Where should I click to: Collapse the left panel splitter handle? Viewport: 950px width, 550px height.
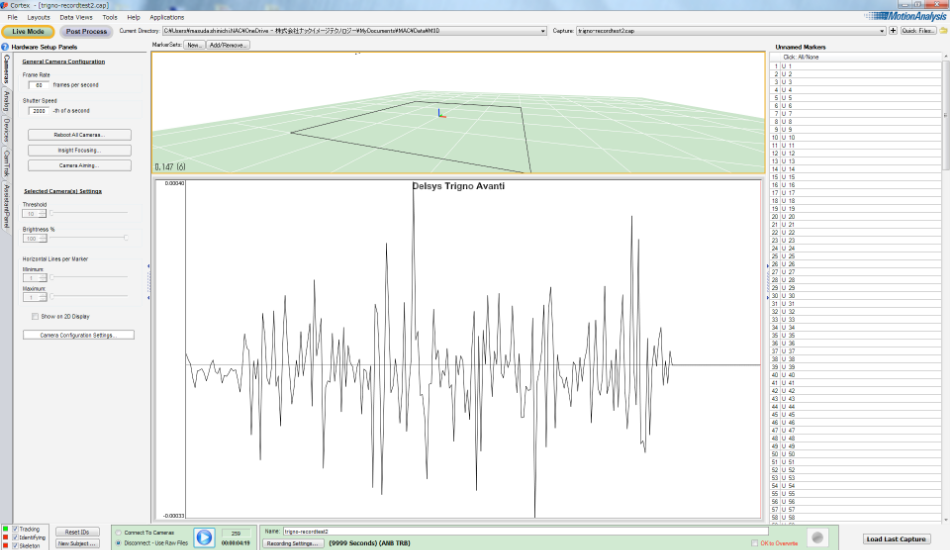pyautogui.click(x=148, y=282)
